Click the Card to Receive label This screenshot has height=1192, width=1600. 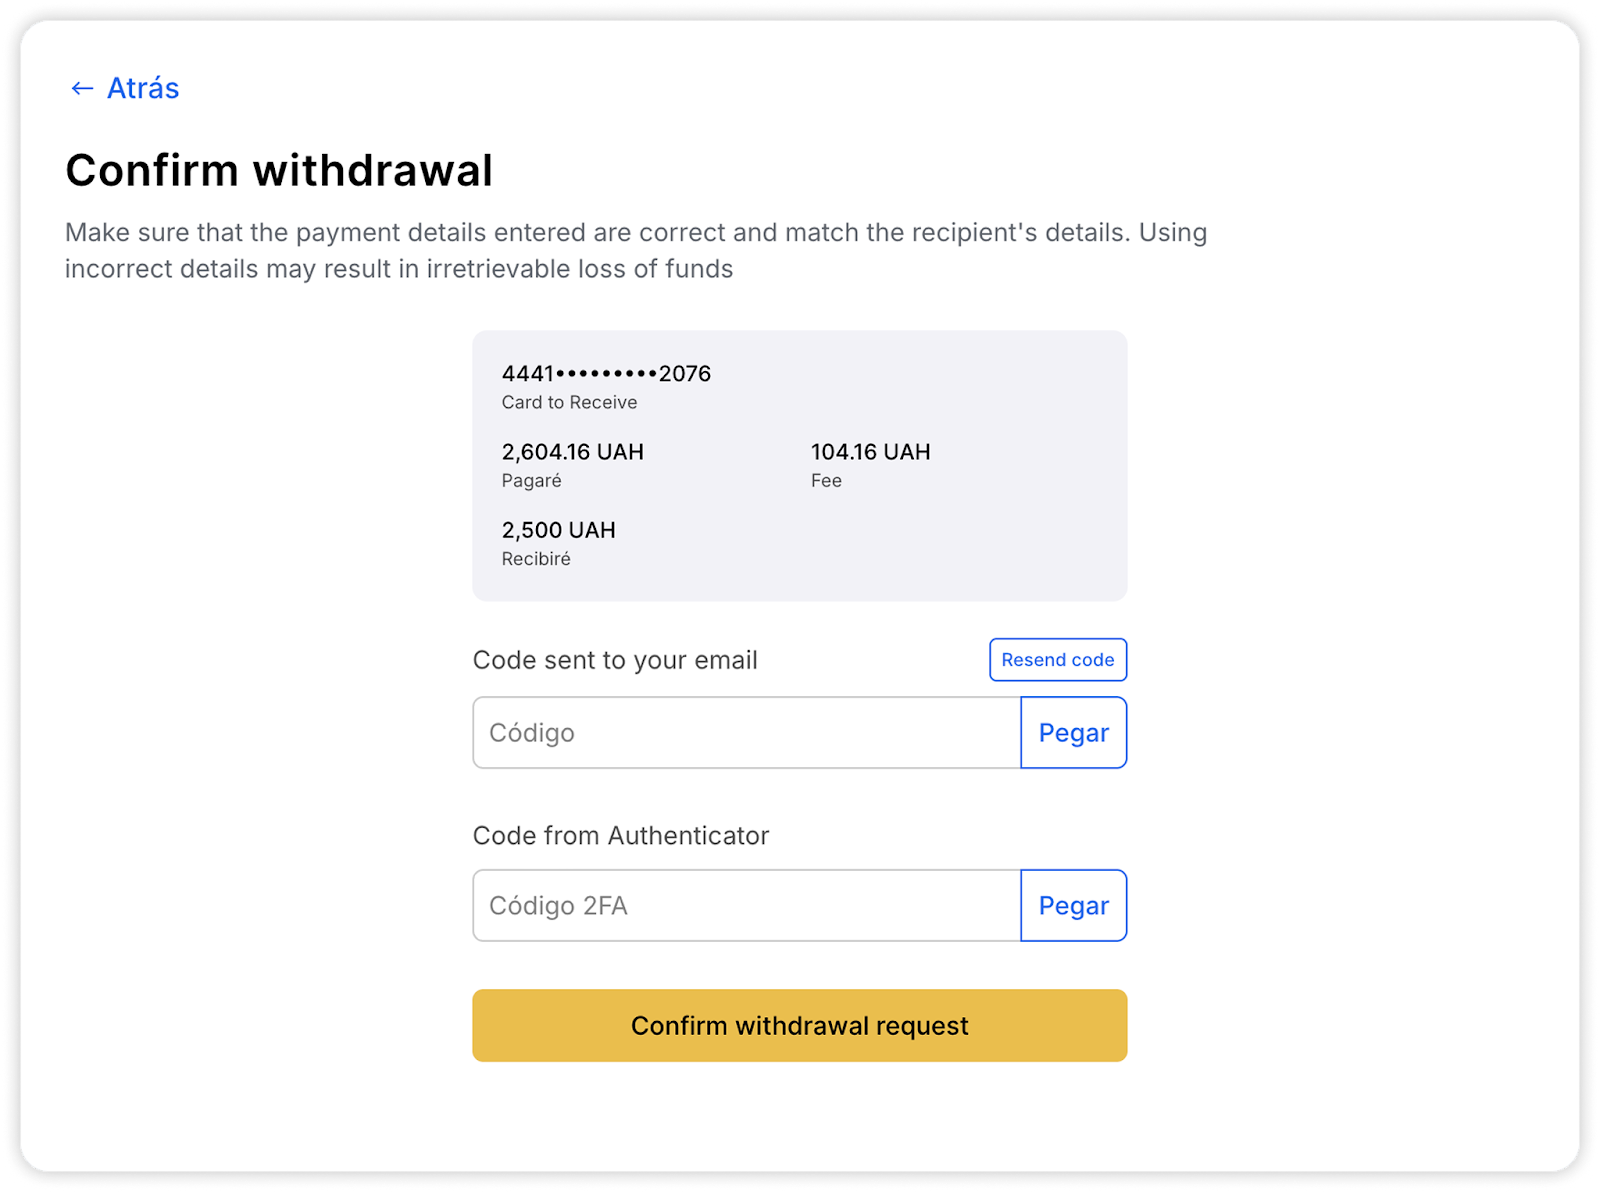(569, 402)
